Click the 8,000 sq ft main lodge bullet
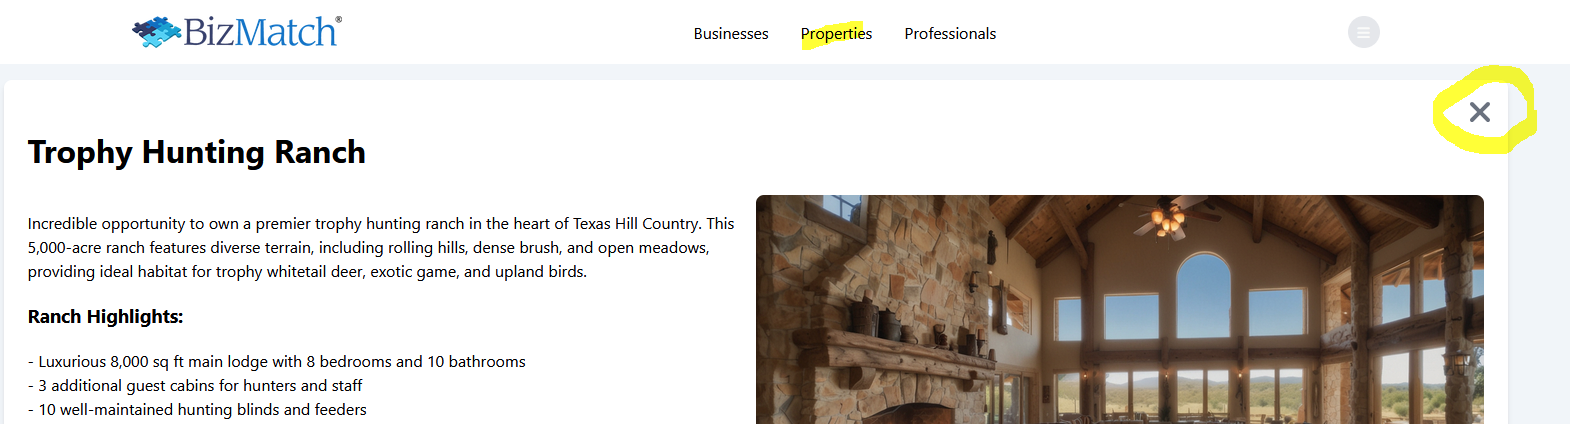The image size is (1570, 424). click(277, 362)
